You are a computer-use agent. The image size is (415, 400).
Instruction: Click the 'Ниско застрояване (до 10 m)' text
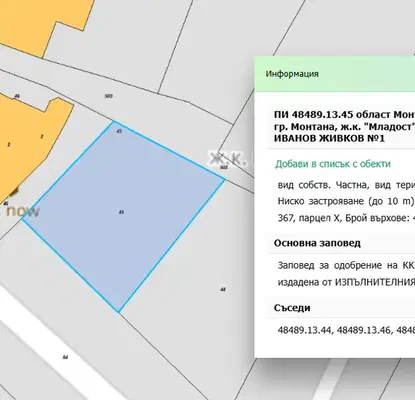pos(346,201)
